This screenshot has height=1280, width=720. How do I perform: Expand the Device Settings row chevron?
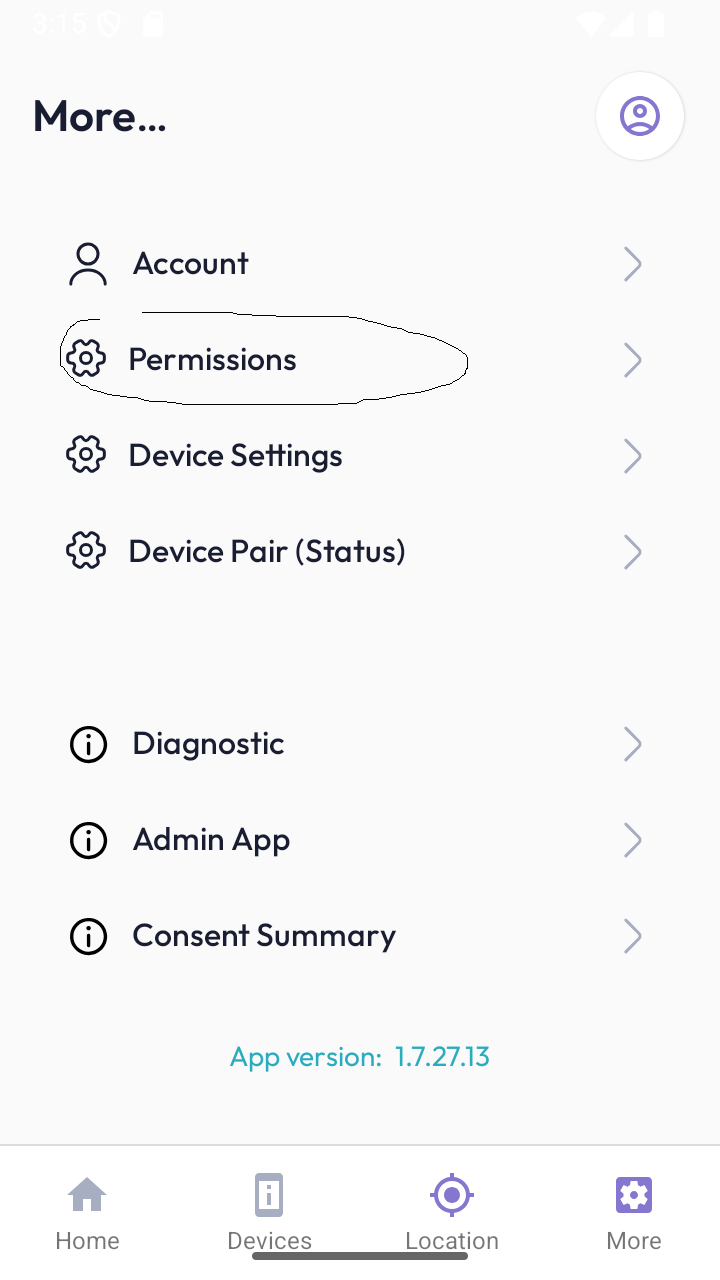632,456
